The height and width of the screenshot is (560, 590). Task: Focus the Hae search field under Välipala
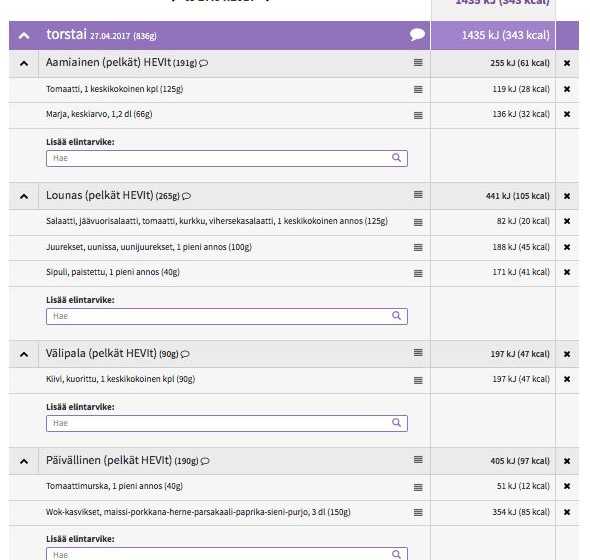(x=227, y=423)
